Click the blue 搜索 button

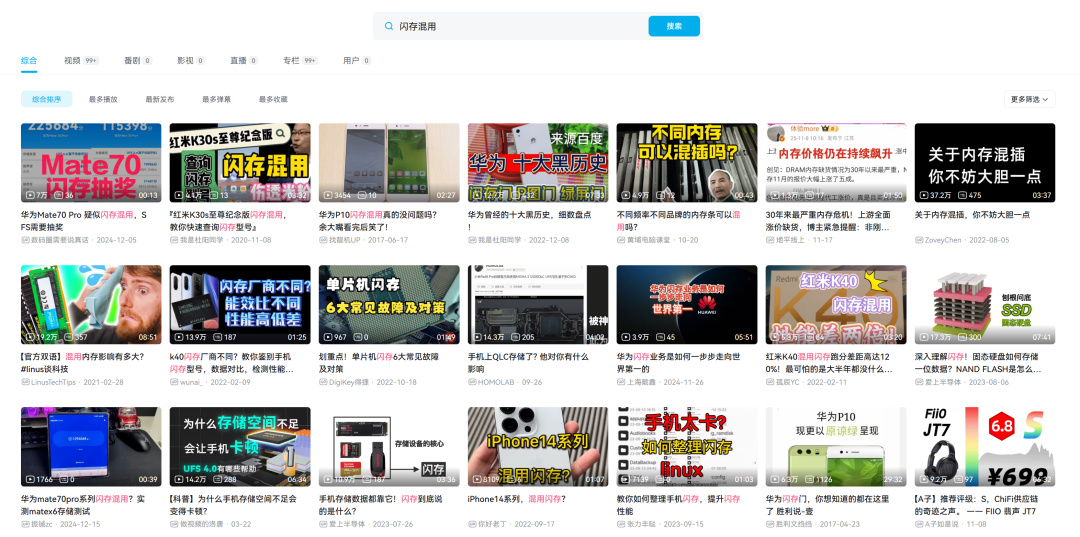pos(674,26)
